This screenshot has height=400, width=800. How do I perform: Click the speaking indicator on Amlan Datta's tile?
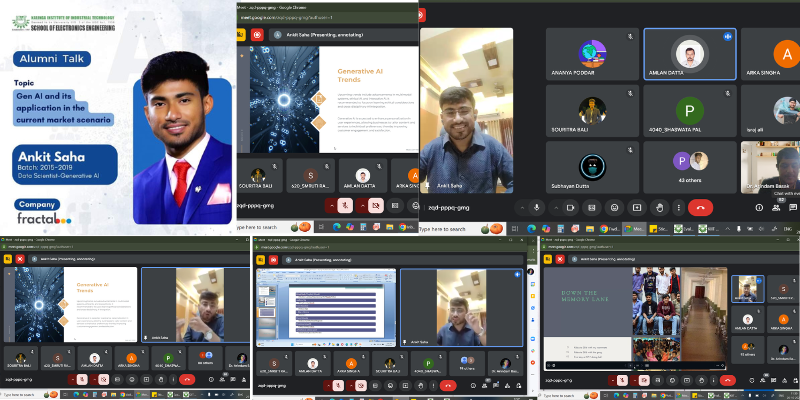728,36
